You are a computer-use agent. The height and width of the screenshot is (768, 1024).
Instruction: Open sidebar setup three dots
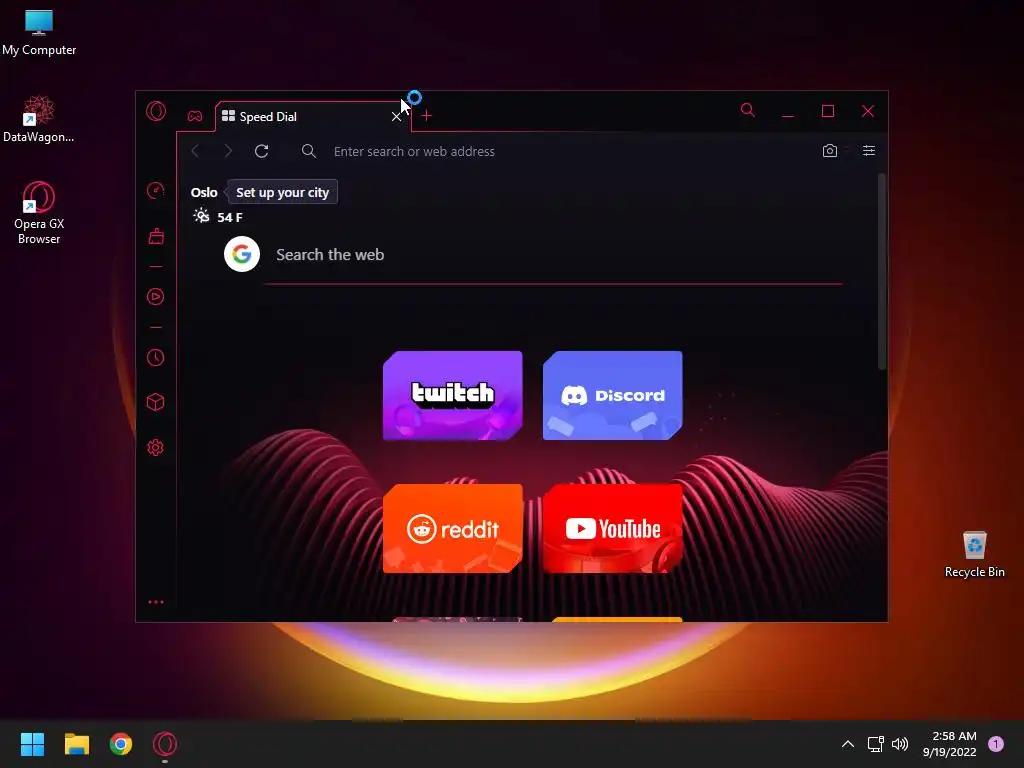pos(155,602)
